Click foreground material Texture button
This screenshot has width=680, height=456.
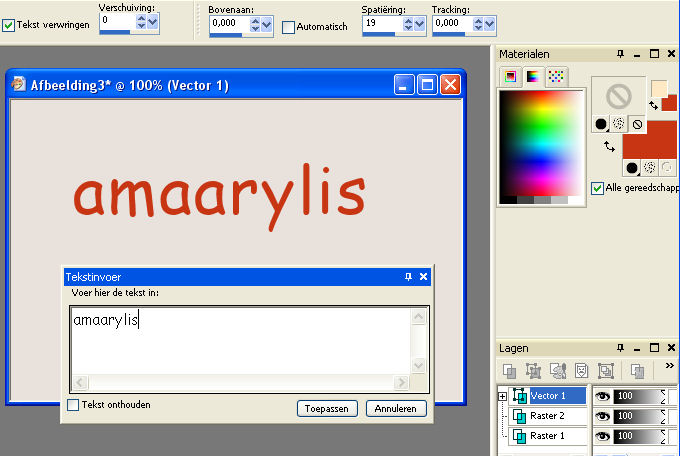619,124
